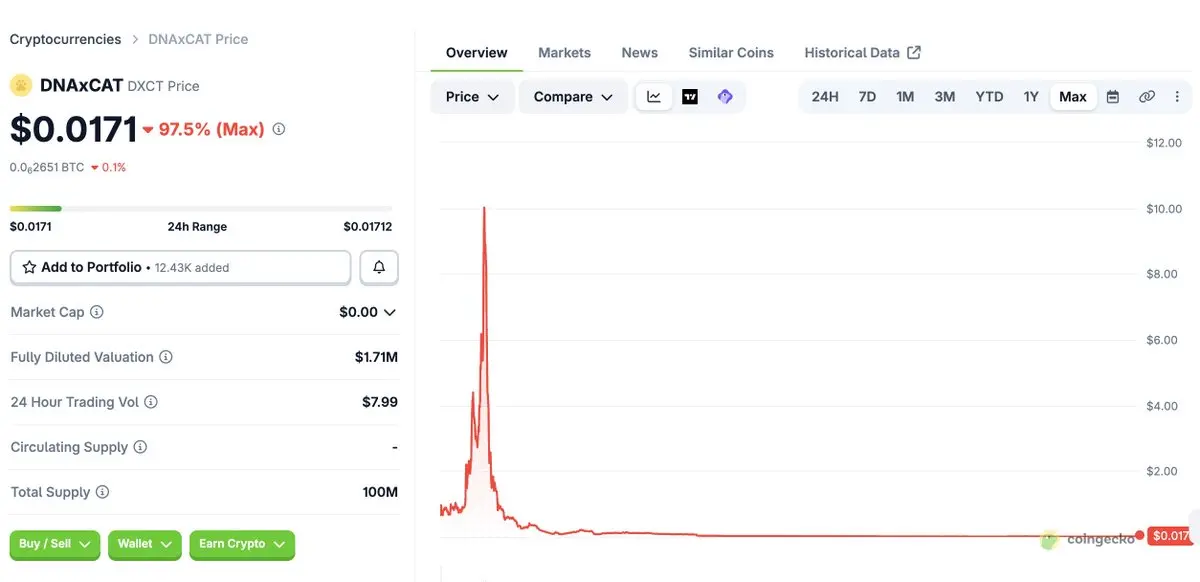Select the purple diamond chart icon
Image resolution: width=1200 pixels, height=582 pixels.
[725, 97]
